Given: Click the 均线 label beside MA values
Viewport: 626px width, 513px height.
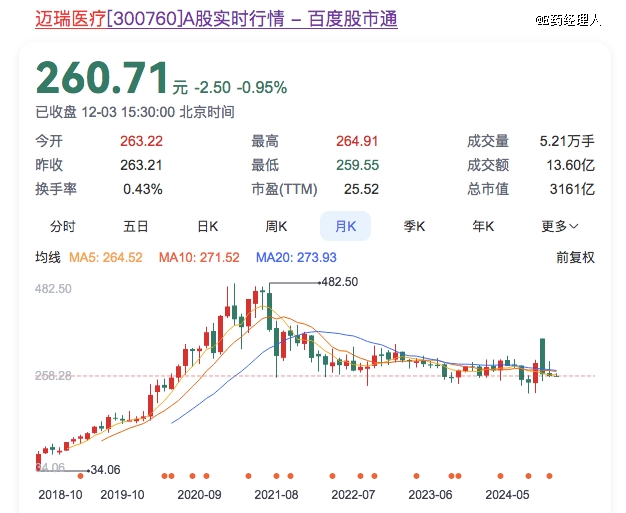Looking at the screenshot, I should click(48, 257).
